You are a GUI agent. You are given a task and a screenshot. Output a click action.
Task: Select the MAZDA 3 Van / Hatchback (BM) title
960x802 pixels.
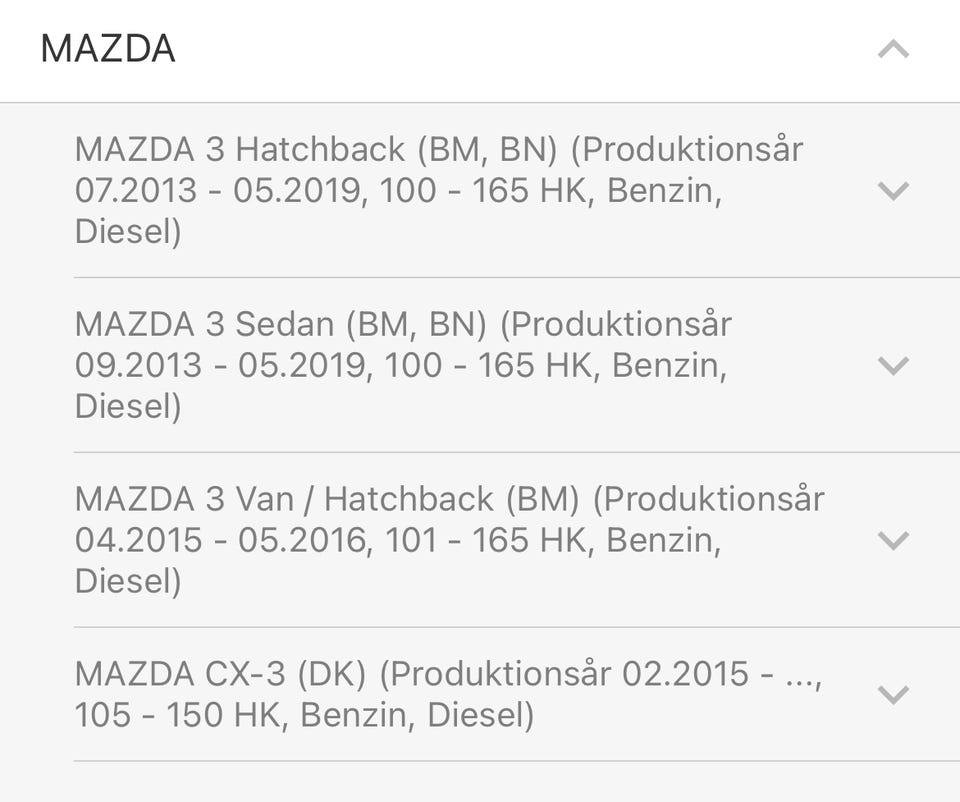[327, 499]
